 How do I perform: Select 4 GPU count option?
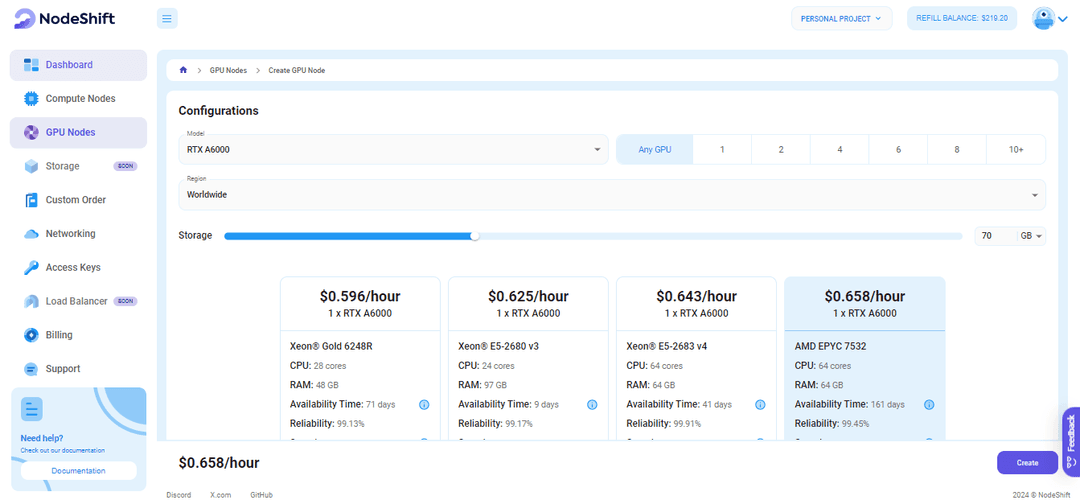coord(840,150)
